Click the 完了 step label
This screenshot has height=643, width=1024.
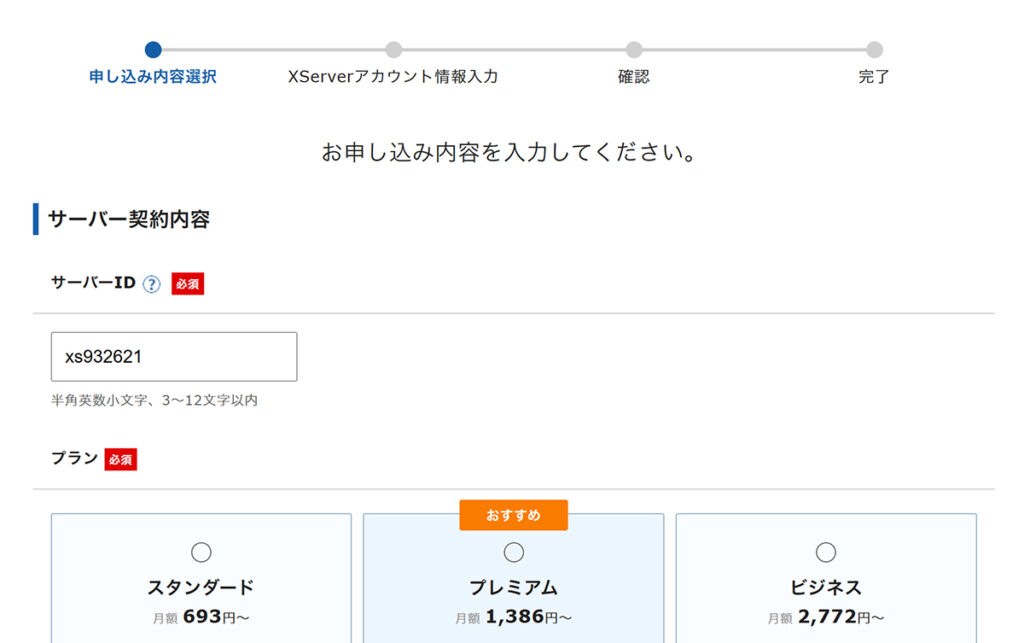[874, 77]
